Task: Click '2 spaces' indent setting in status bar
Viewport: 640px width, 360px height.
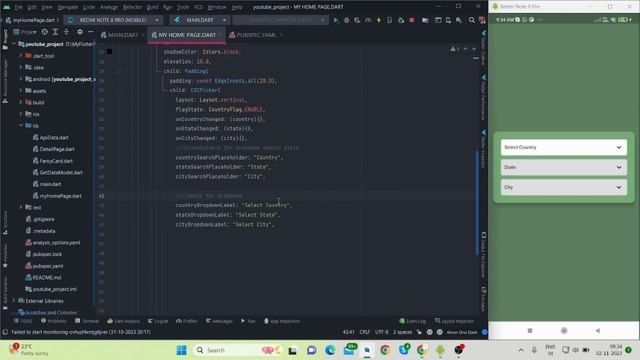Action: pos(402,332)
